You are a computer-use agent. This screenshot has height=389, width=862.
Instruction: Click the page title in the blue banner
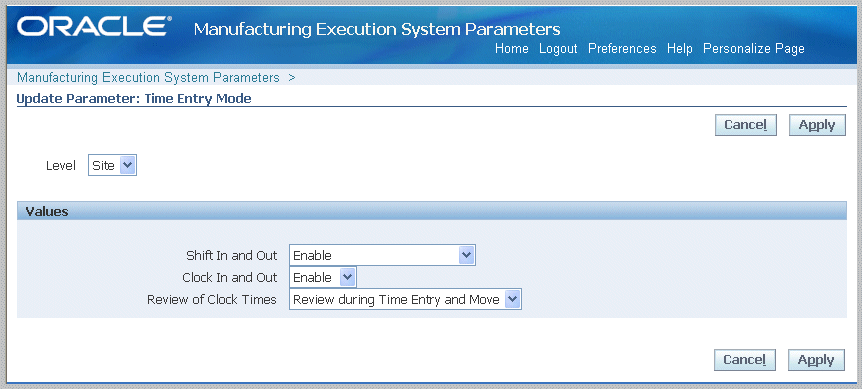pos(377,29)
